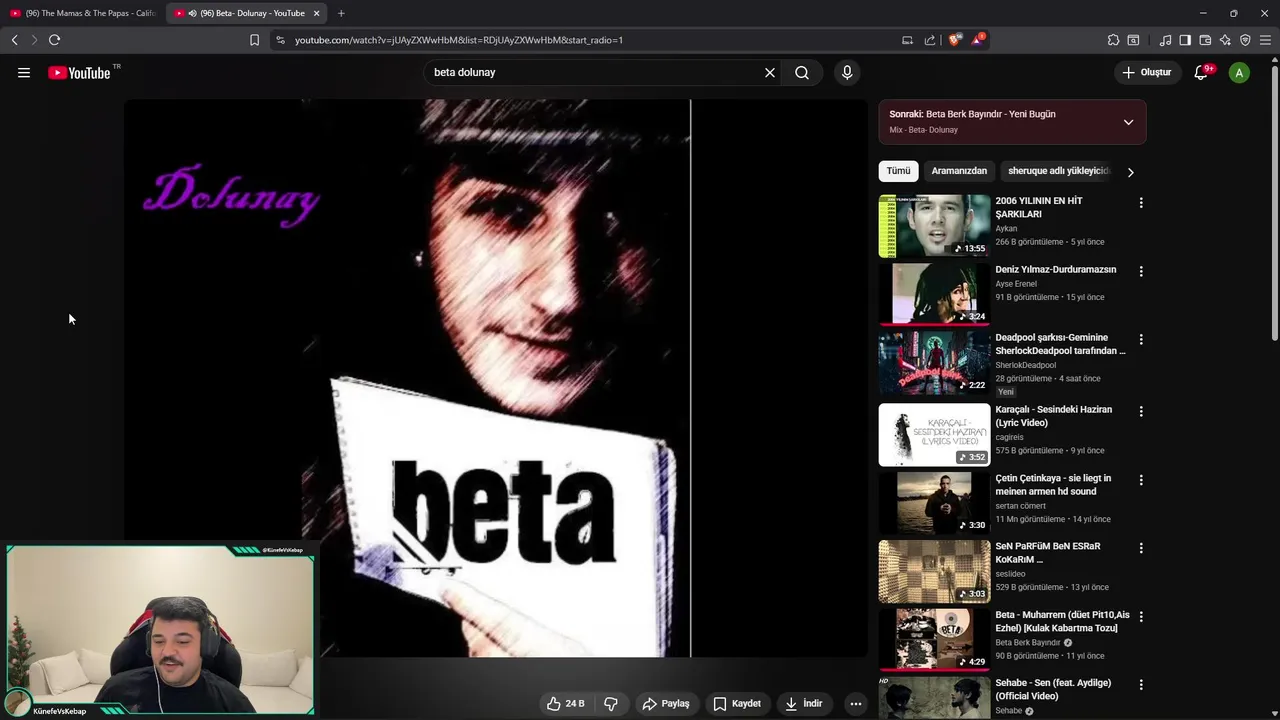The width and height of the screenshot is (1280, 720).
Task: Open options for Karaçalı Sesindeki Haziran
Action: coord(1141,411)
